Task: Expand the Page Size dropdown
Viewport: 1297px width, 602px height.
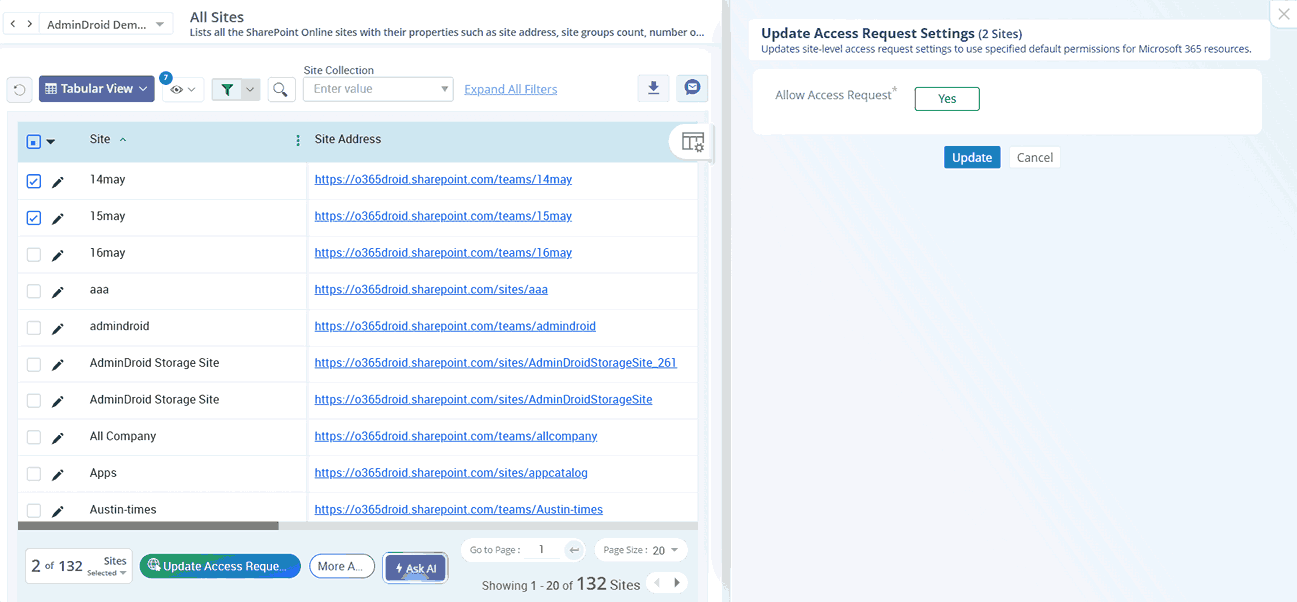Action: (640, 549)
